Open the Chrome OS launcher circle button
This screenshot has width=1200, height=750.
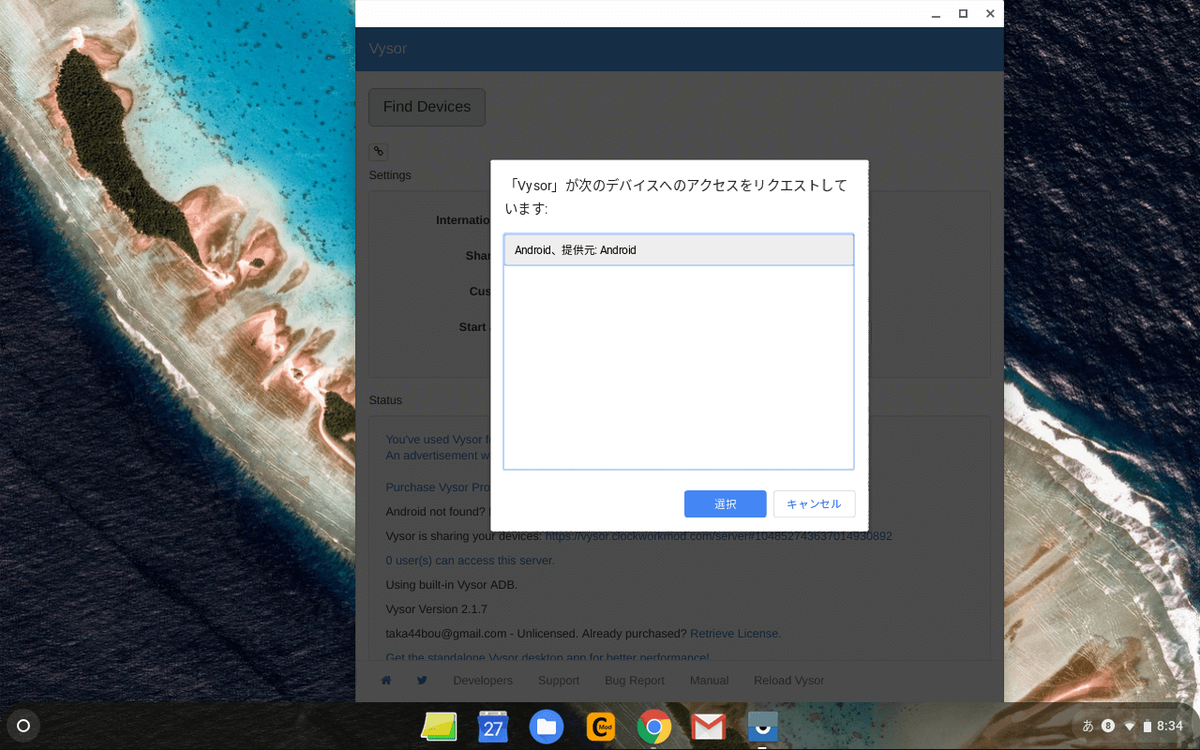24,726
